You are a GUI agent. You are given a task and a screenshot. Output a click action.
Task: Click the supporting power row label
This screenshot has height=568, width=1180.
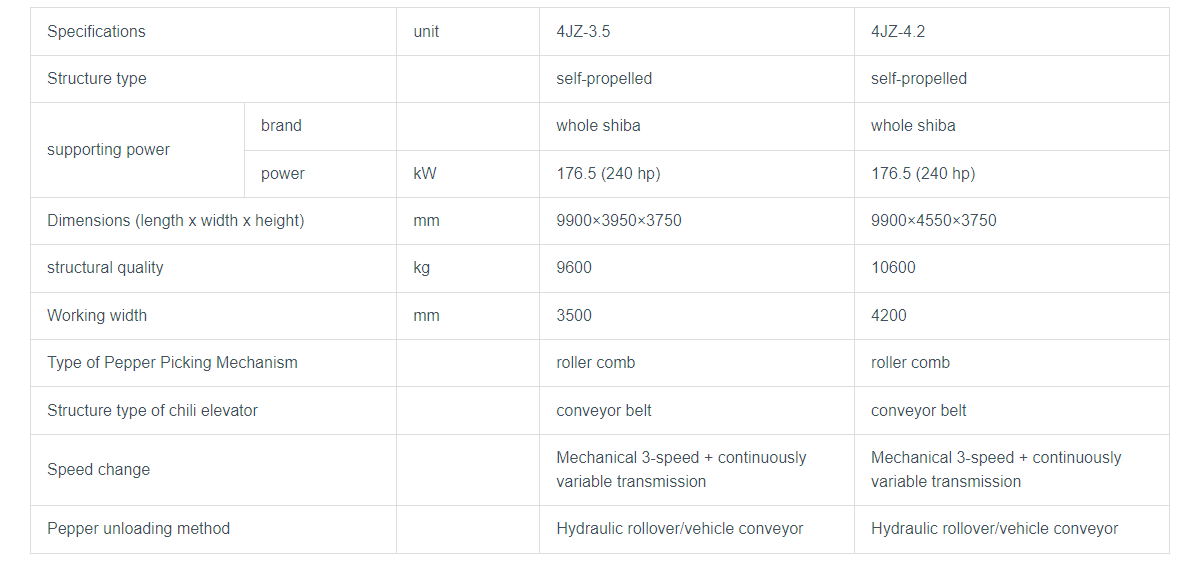coord(108,150)
